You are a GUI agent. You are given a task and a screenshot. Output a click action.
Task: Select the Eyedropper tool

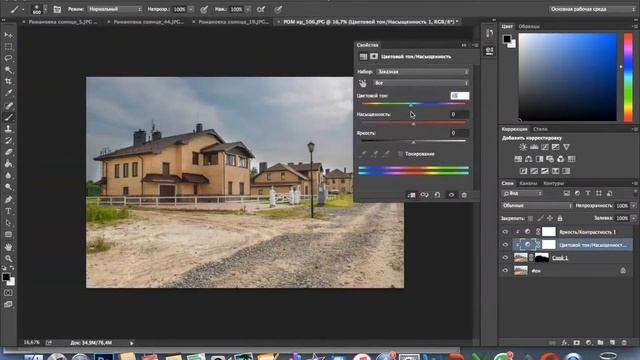8,93
